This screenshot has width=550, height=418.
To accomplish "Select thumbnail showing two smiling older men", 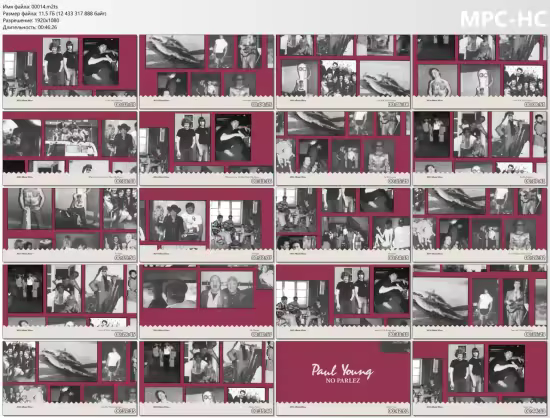I will point(206,302).
